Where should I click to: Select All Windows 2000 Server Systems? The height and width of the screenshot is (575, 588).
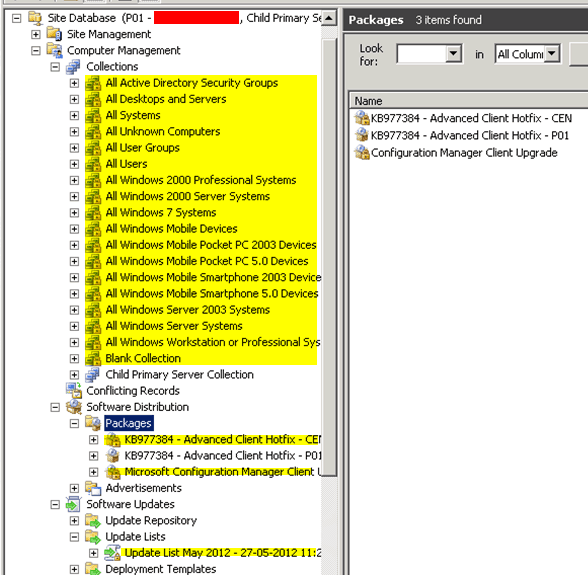tap(188, 196)
